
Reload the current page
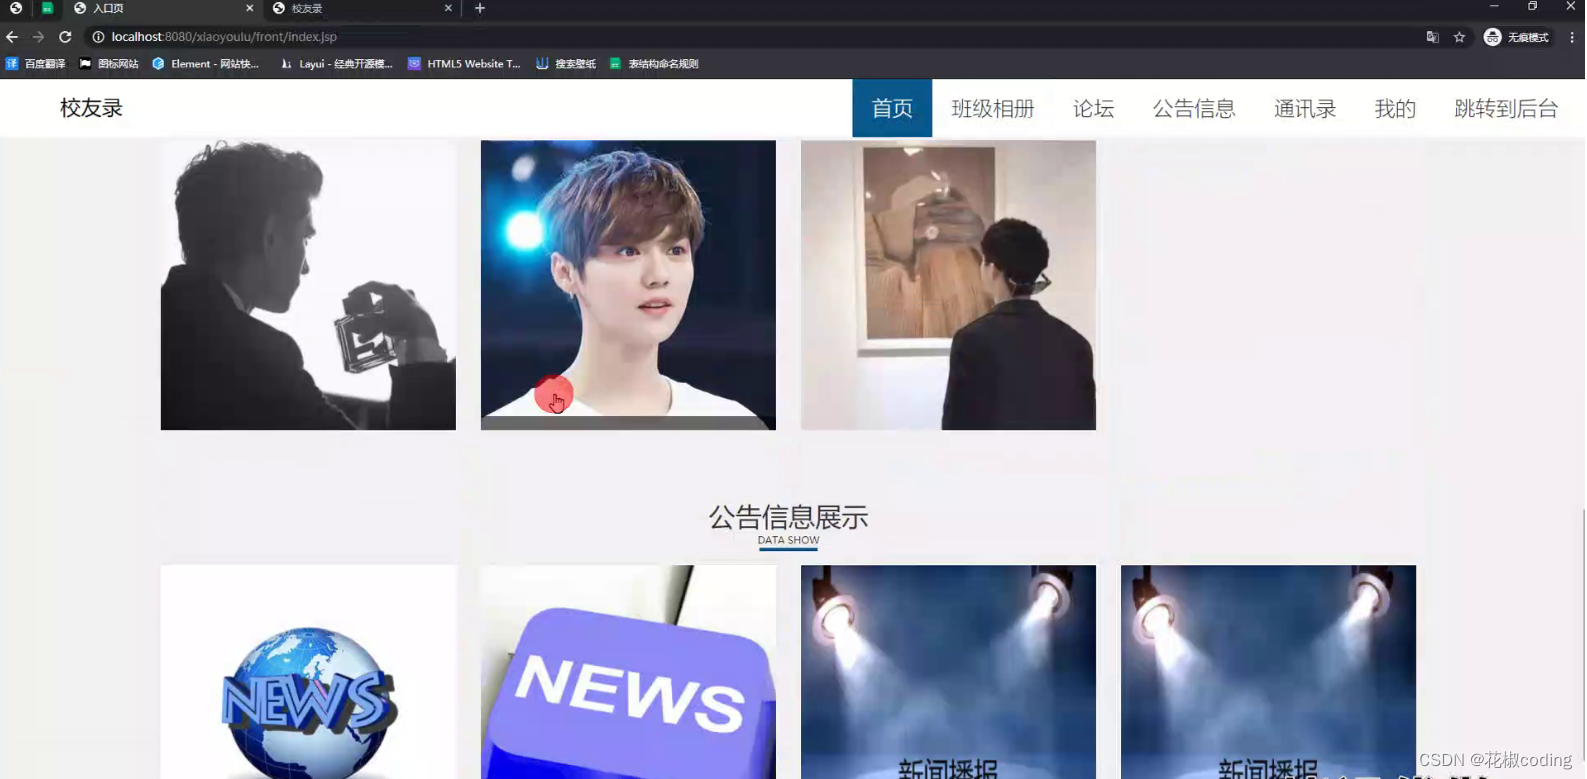tap(65, 37)
